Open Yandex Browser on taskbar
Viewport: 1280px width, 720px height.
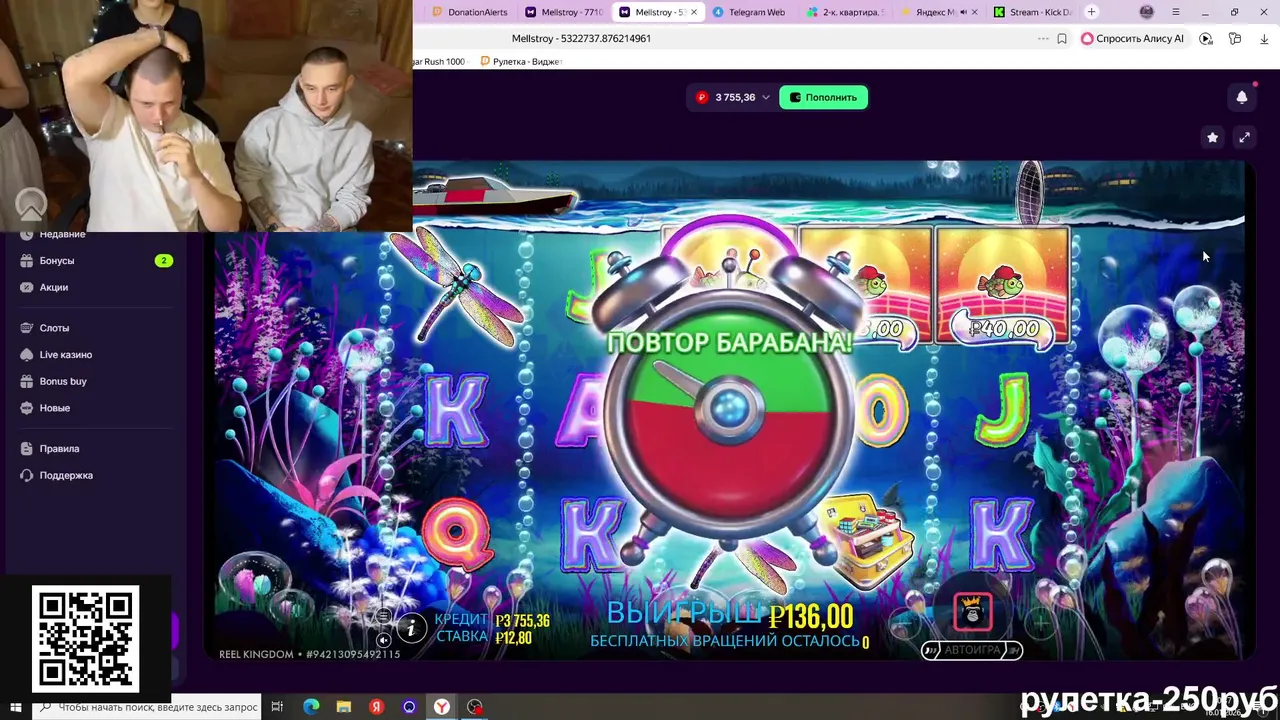441,707
